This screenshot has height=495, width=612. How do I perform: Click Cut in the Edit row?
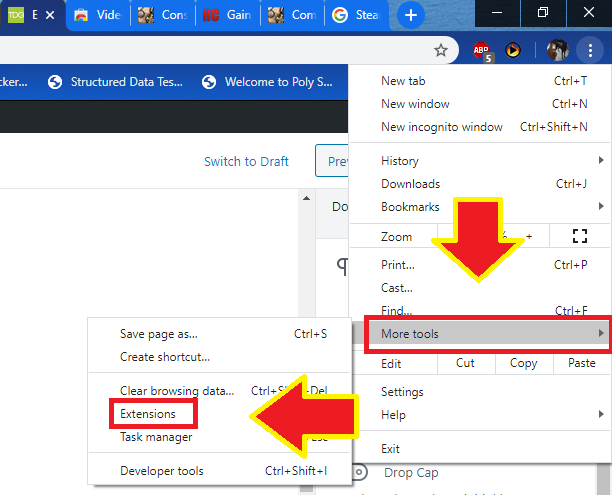coord(466,363)
